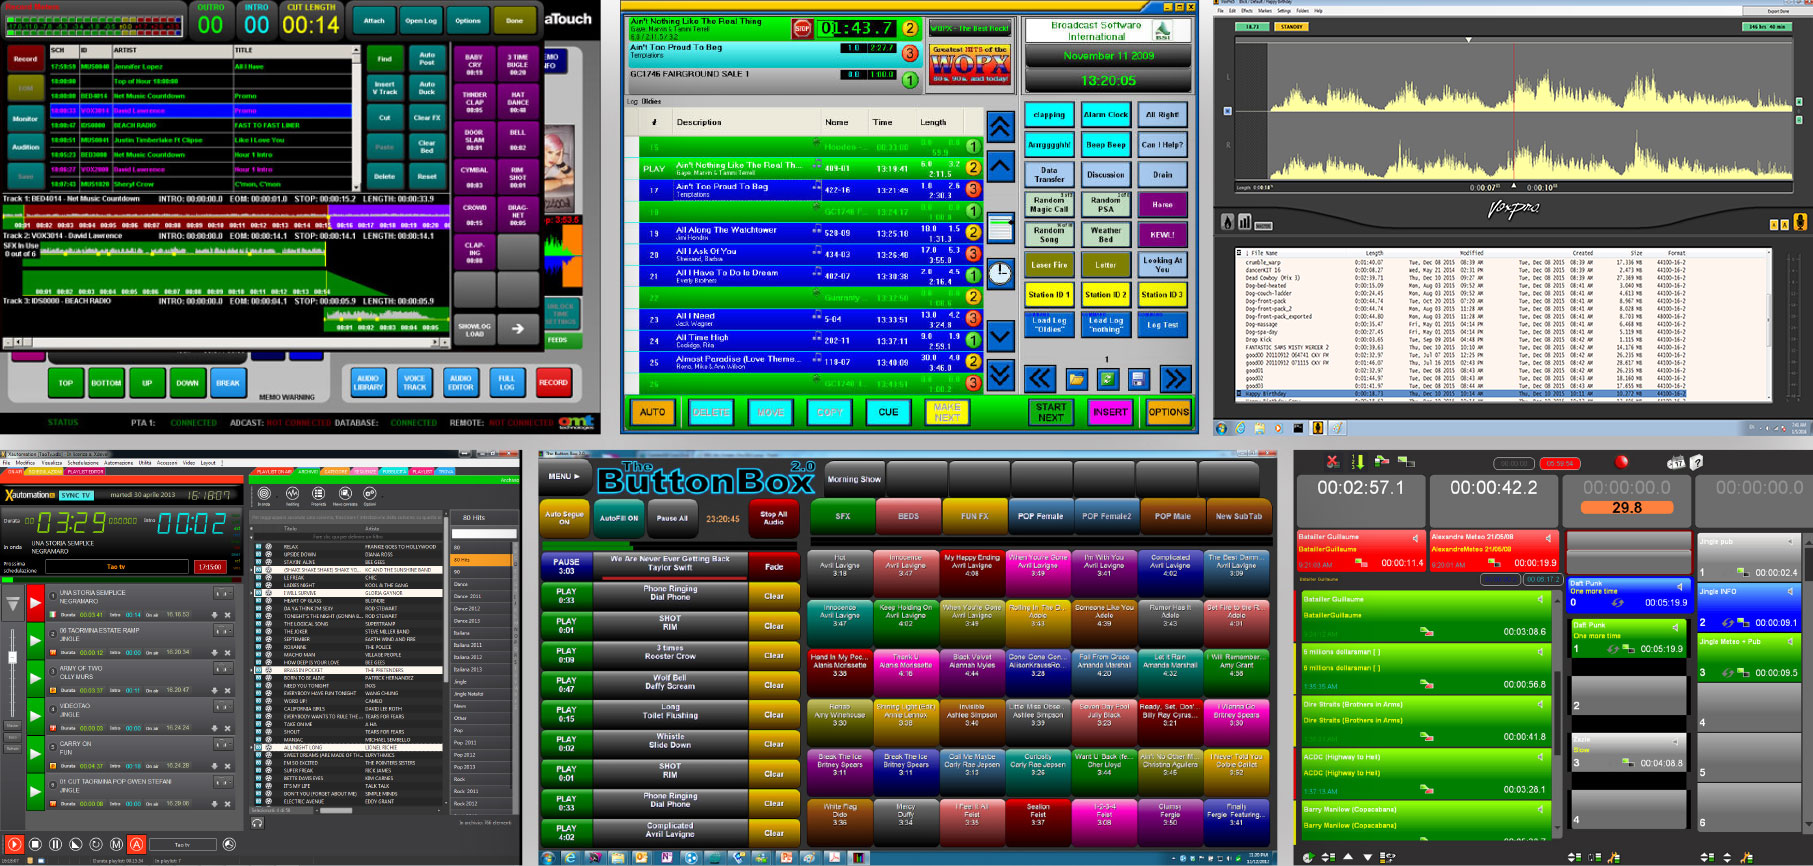The image size is (1813, 866).
Task: Open hotkey set with folder icon
Action: (x=1076, y=379)
